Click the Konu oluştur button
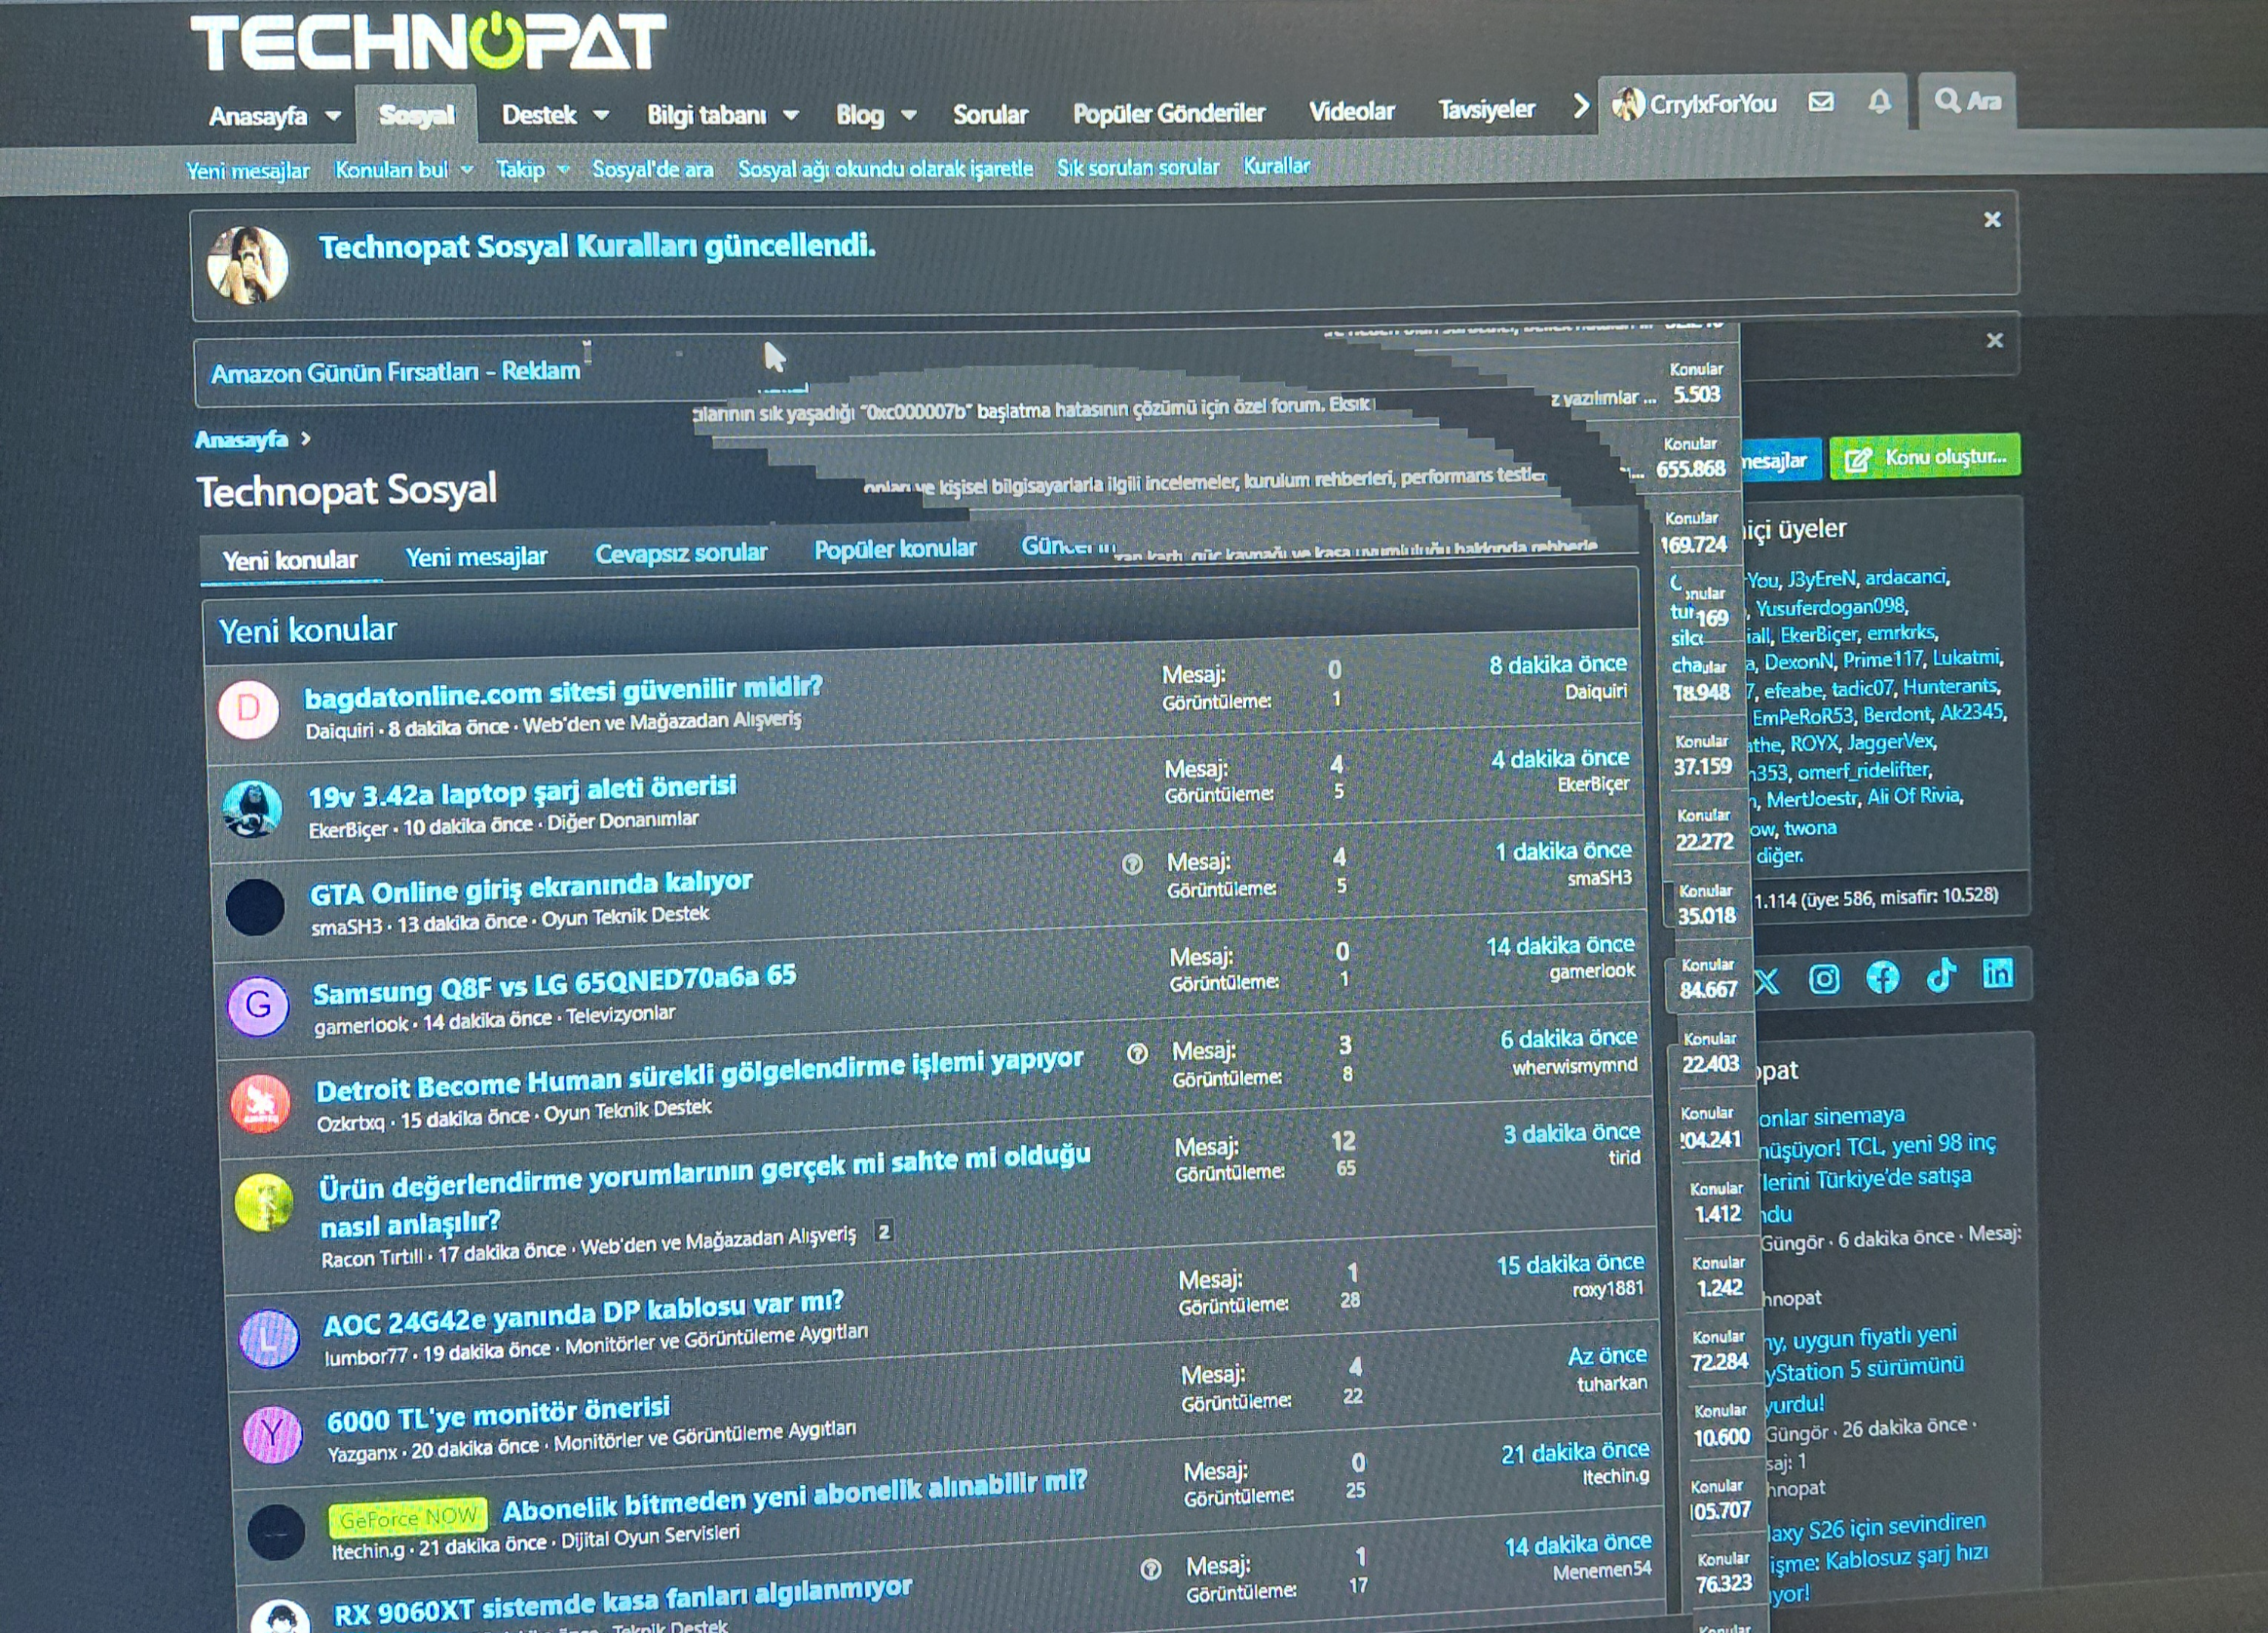Viewport: 2268px width, 1633px height. [1925, 457]
